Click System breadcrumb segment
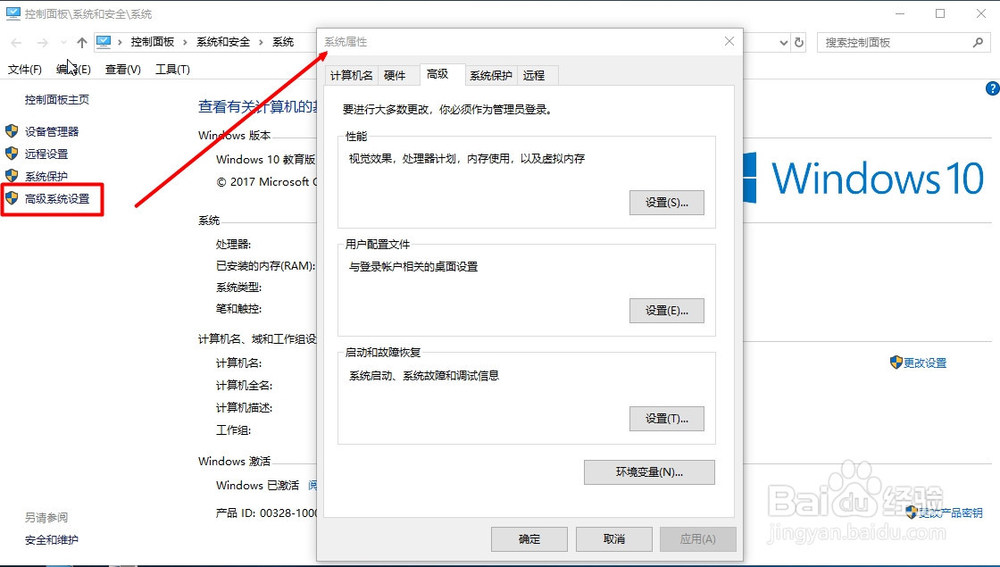1000x567 pixels. tap(283, 42)
